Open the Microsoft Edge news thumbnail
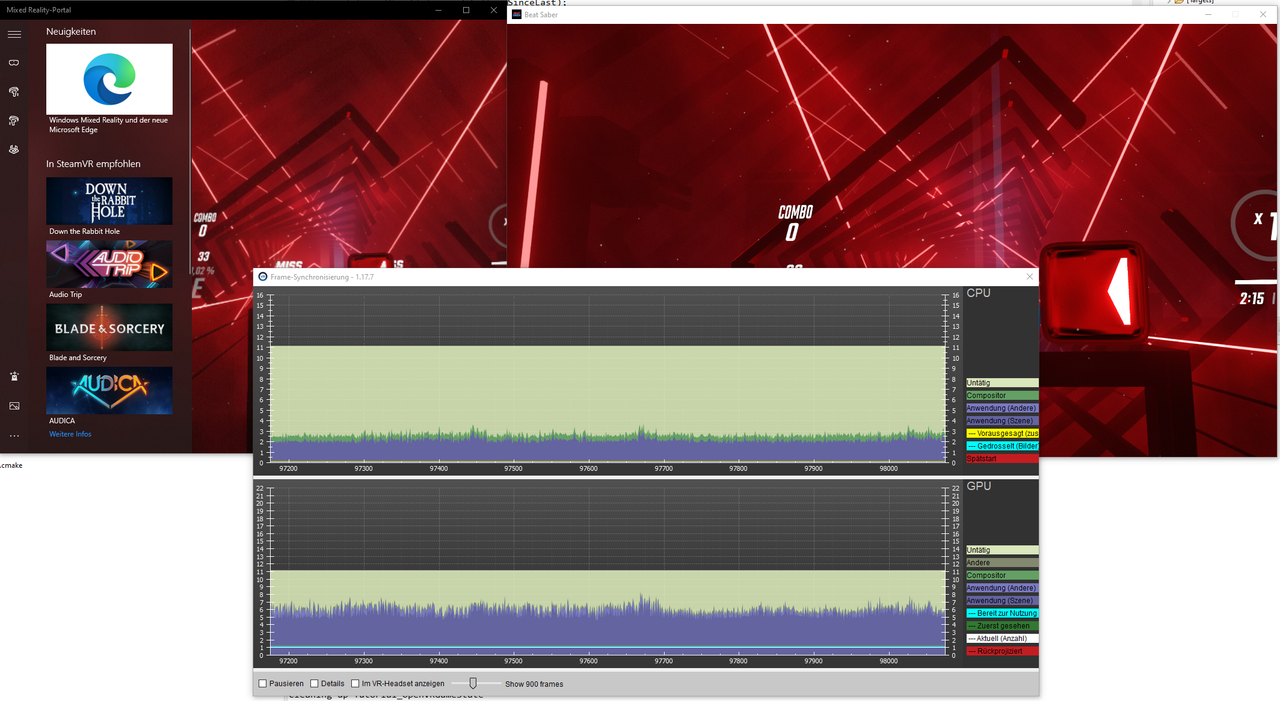Viewport: 1280px width, 701px height. [109, 80]
